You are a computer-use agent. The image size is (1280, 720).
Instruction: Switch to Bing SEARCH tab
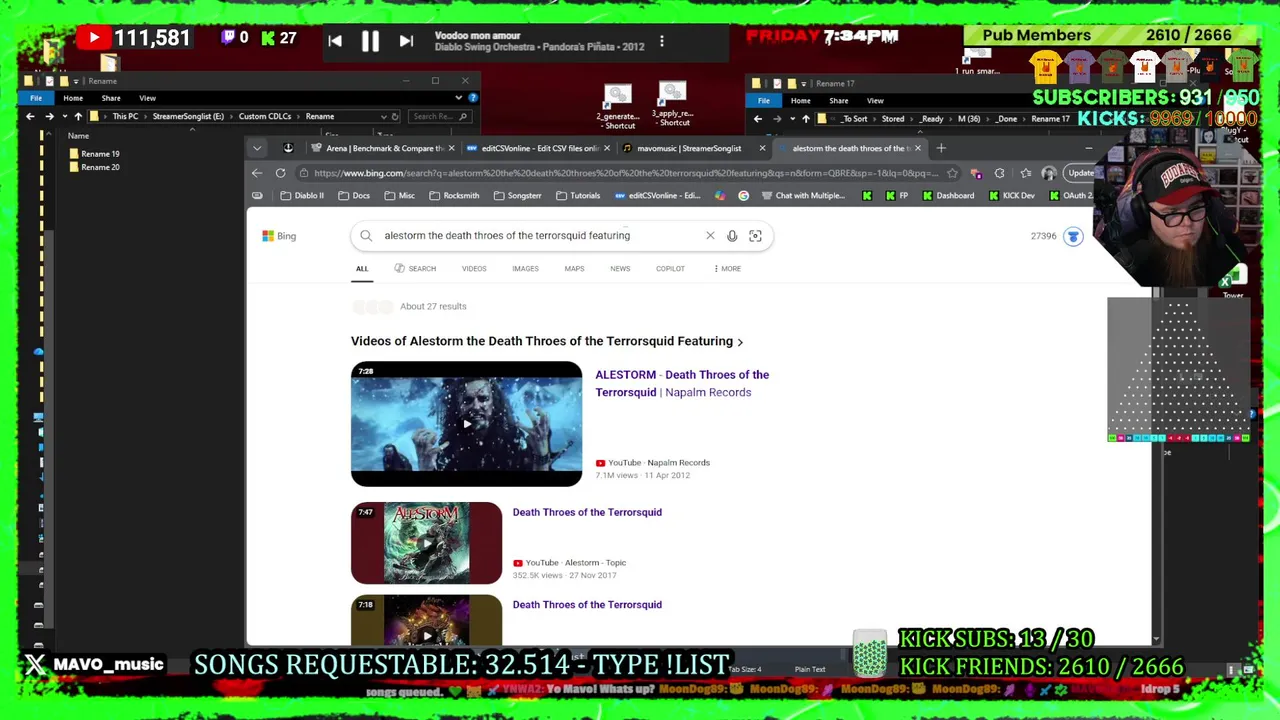(415, 268)
